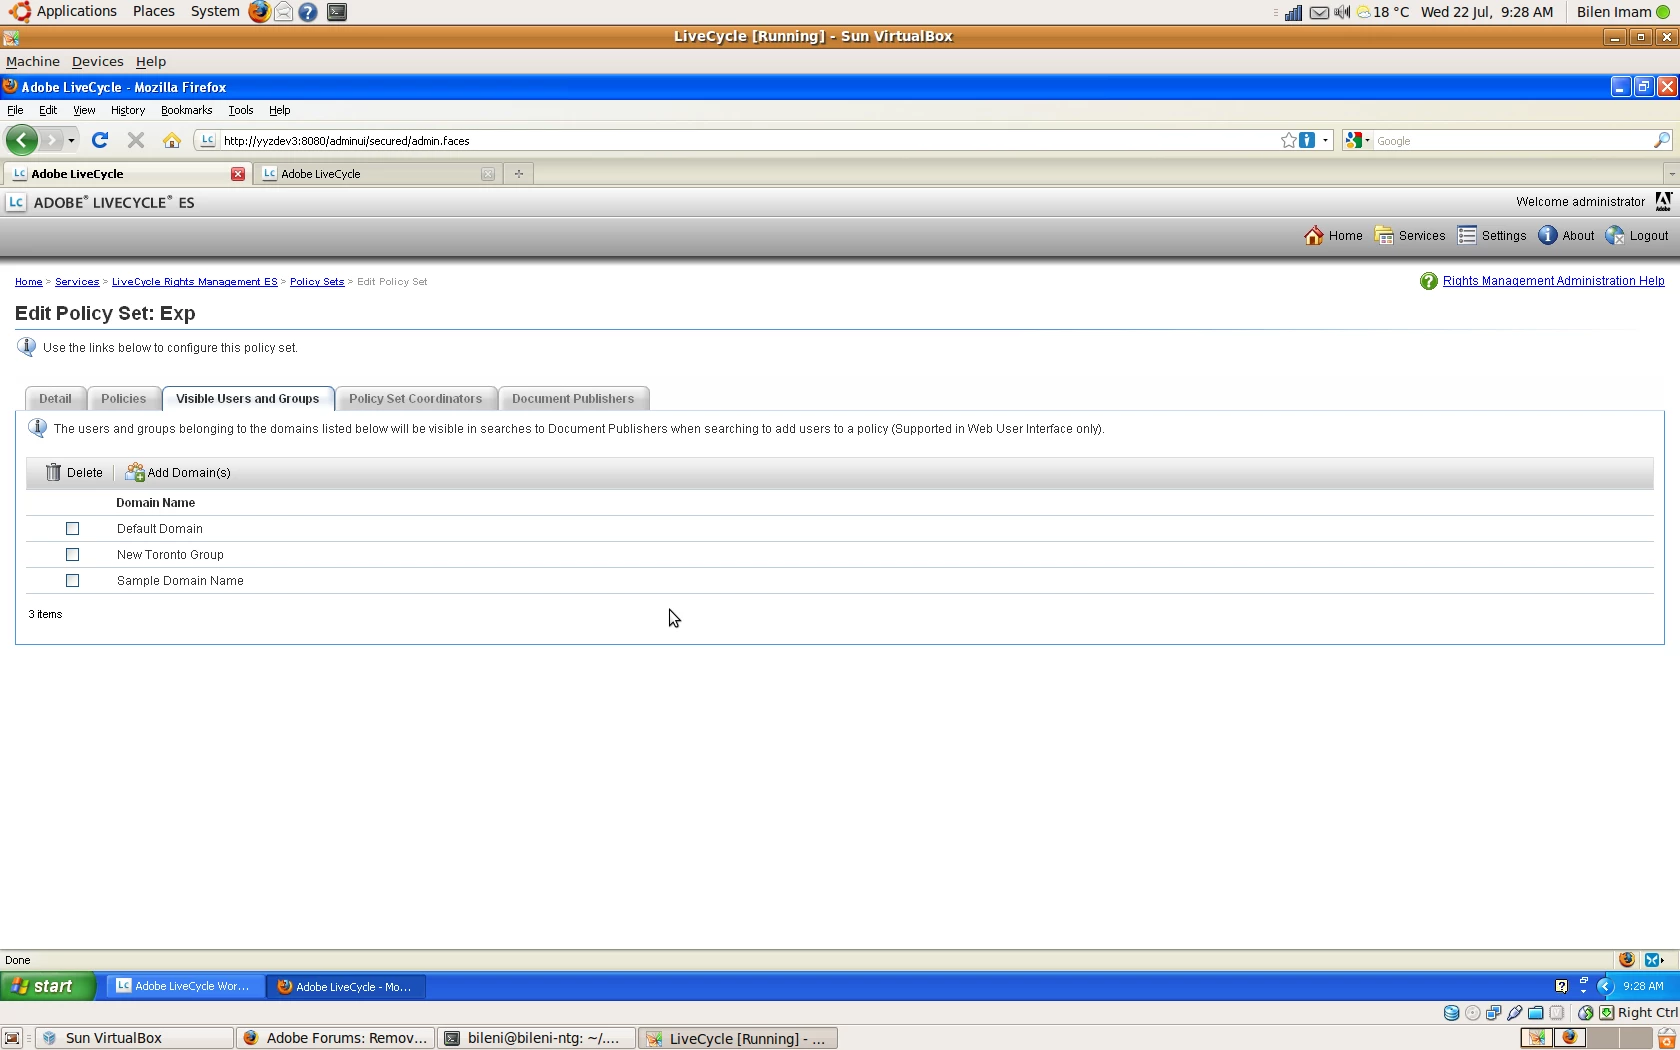Open the search engine selector dropdown
Viewport: 1680px width, 1050px height.
tap(1367, 141)
